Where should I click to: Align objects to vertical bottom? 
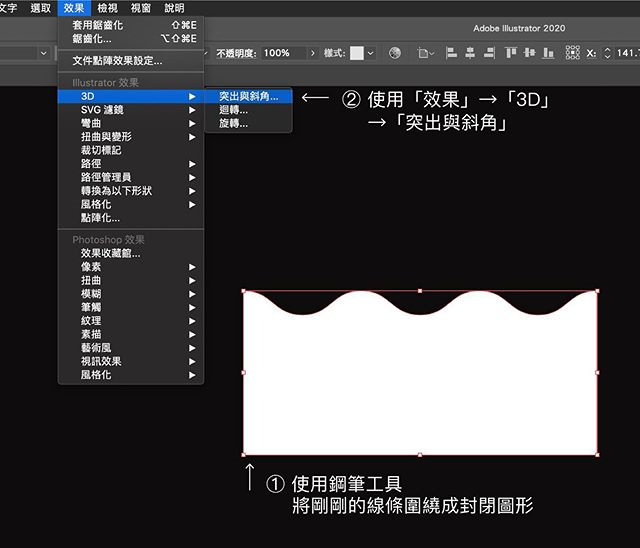coord(548,53)
